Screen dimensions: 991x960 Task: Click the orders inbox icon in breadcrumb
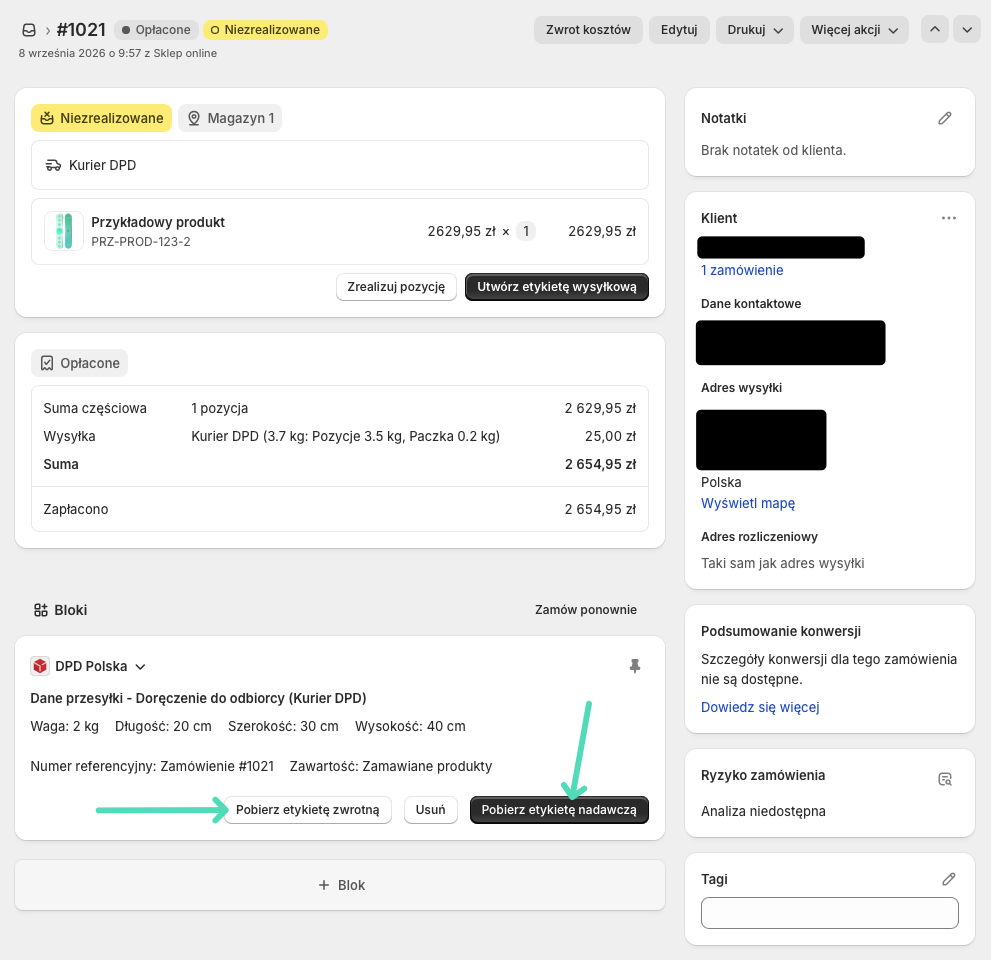coord(29,30)
